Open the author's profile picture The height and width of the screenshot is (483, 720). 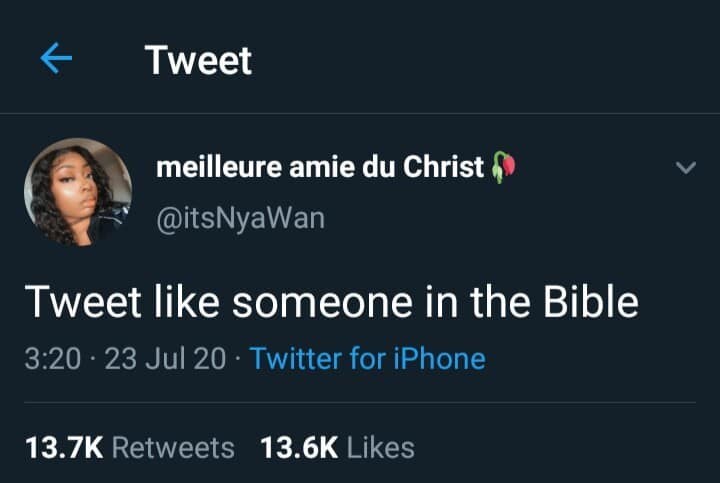[x=78, y=192]
